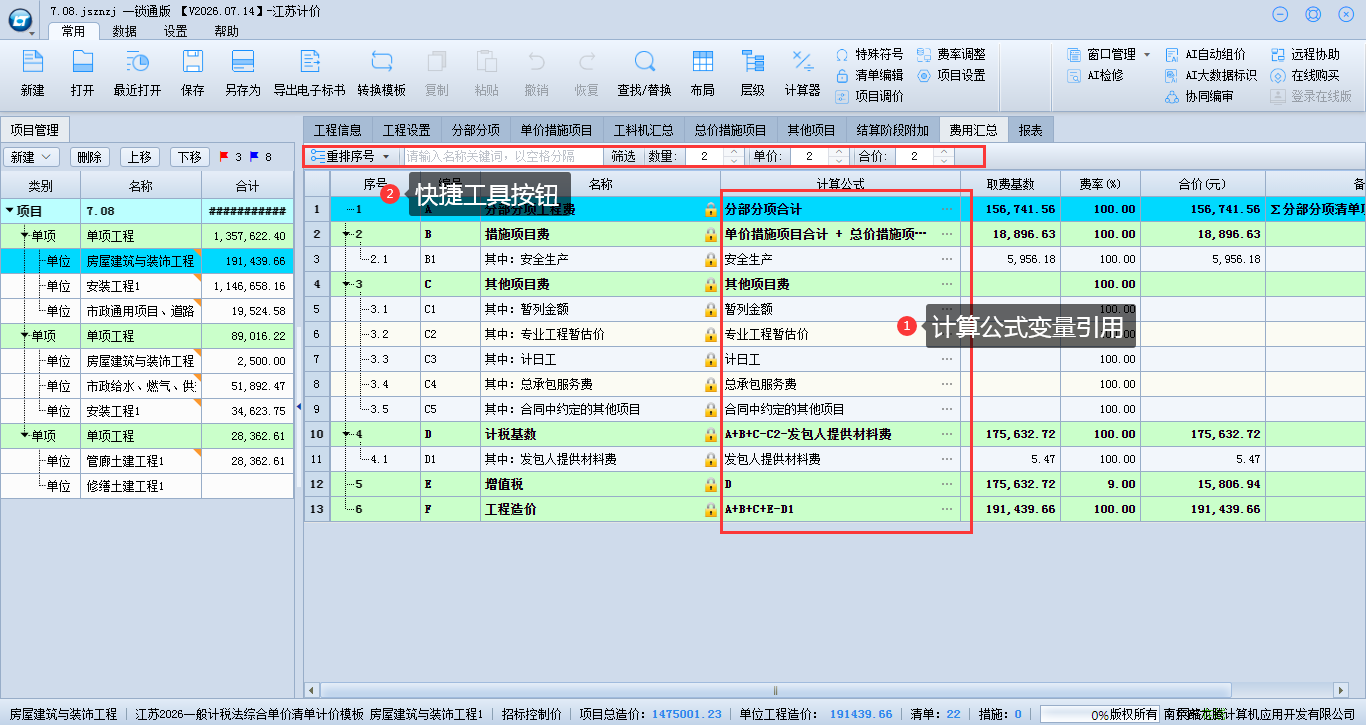Collapse the 单项工程 node worth 89,016.22
1366x725 pixels.
pos(25,336)
